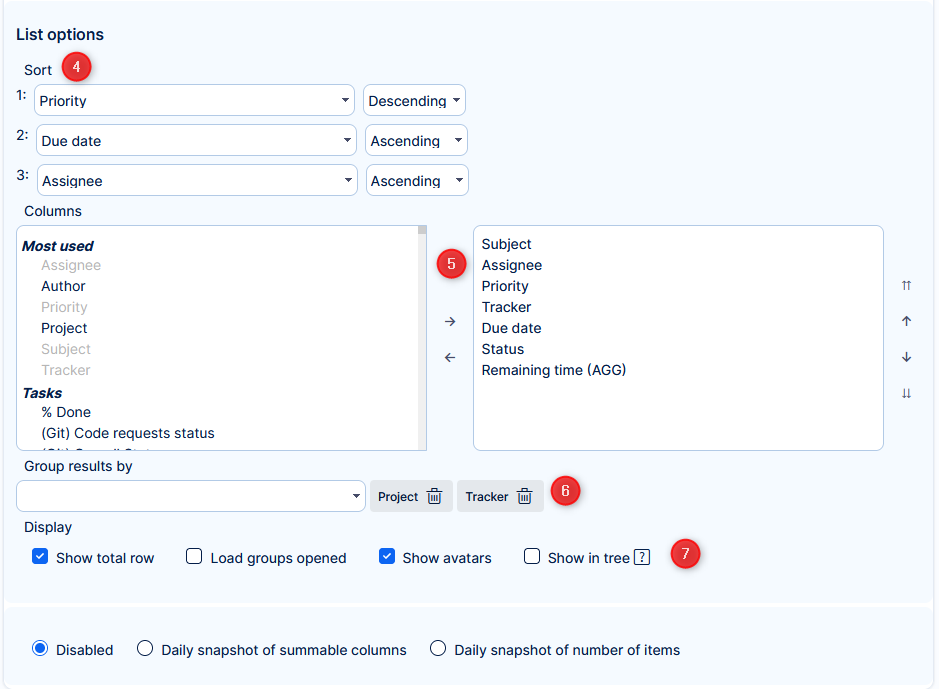Move selected column to the bottom

pos(906,394)
